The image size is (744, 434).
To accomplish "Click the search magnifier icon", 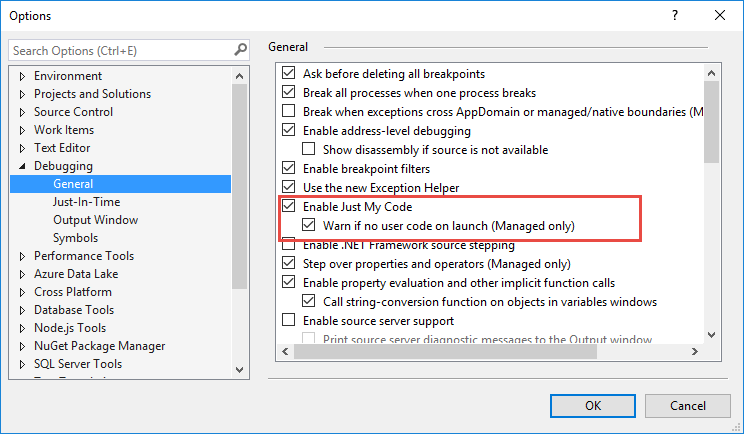I will pyautogui.click(x=240, y=50).
